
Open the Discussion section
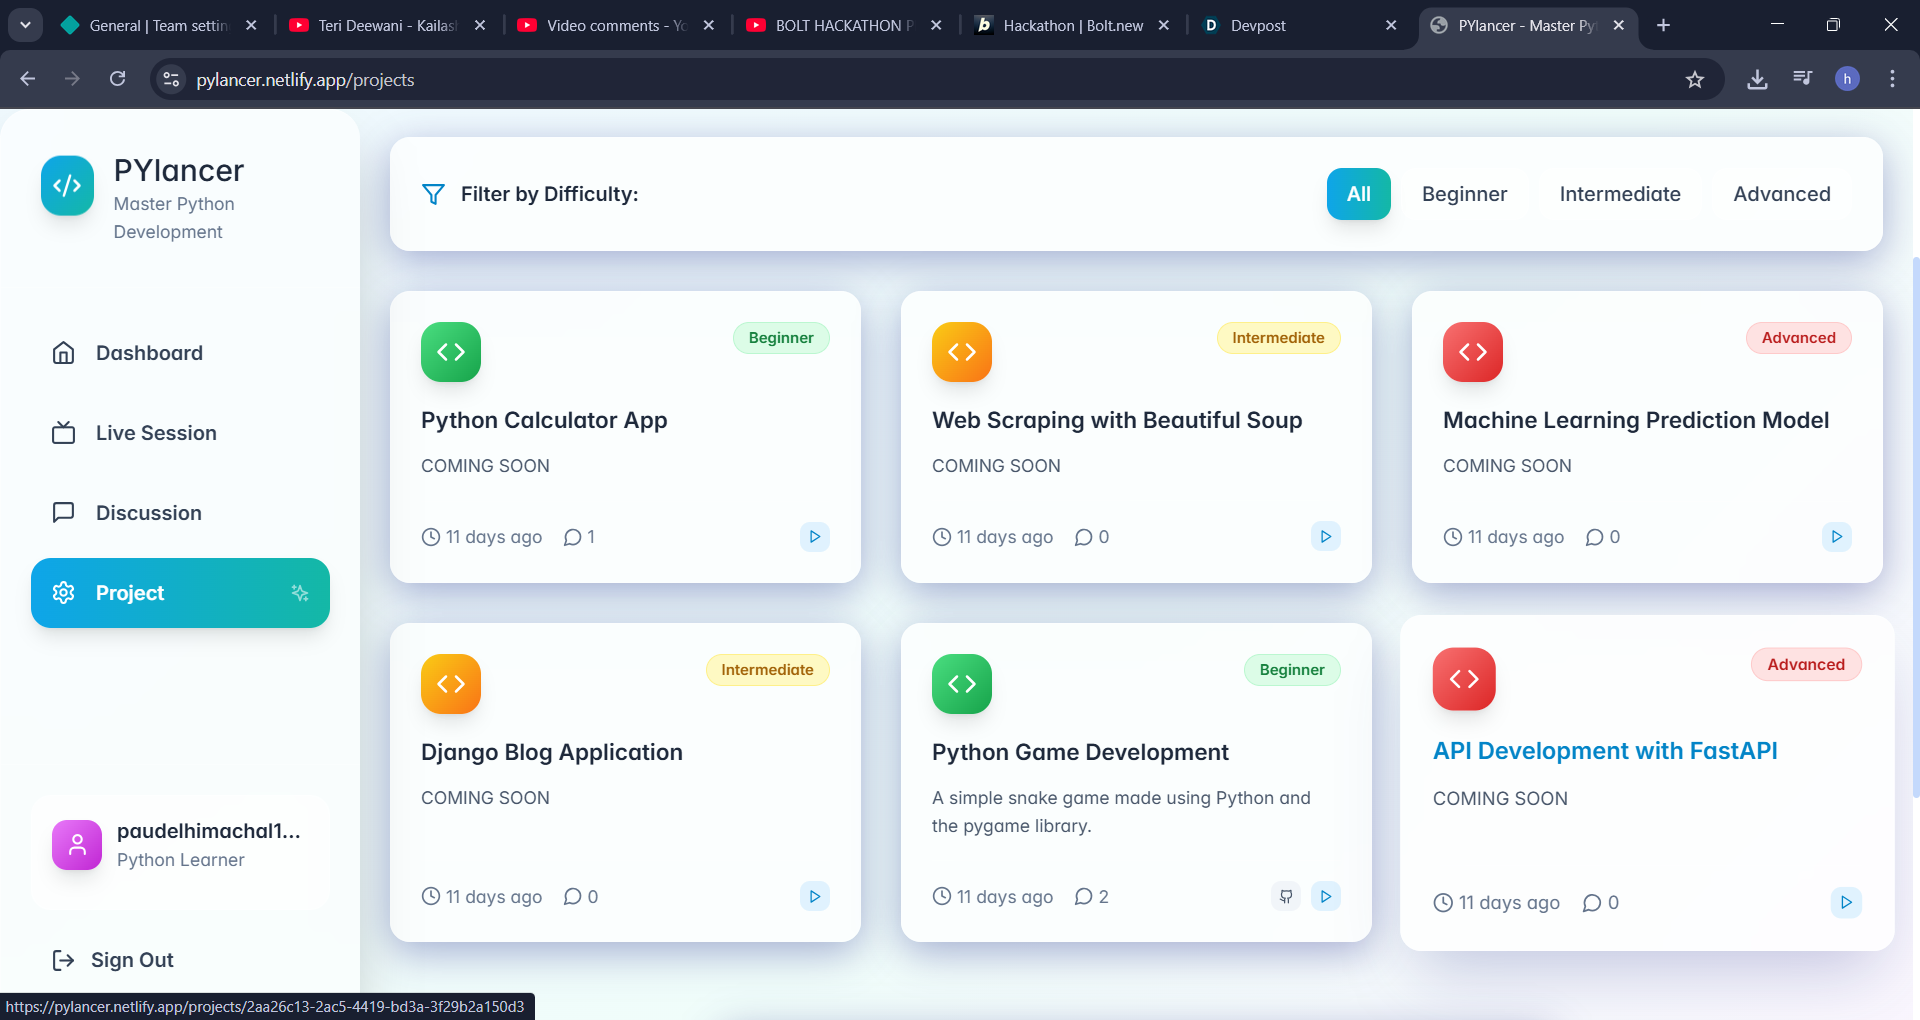pos(180,513)
